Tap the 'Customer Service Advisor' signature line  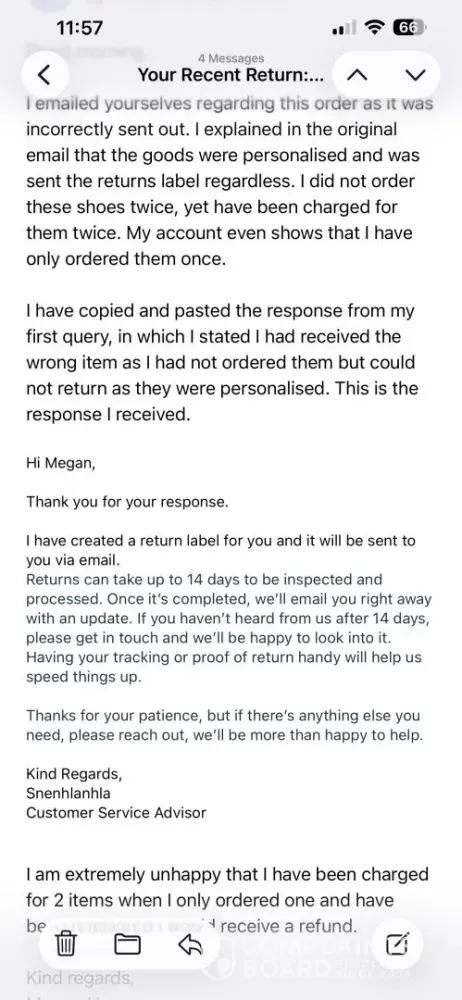[116, 812]
